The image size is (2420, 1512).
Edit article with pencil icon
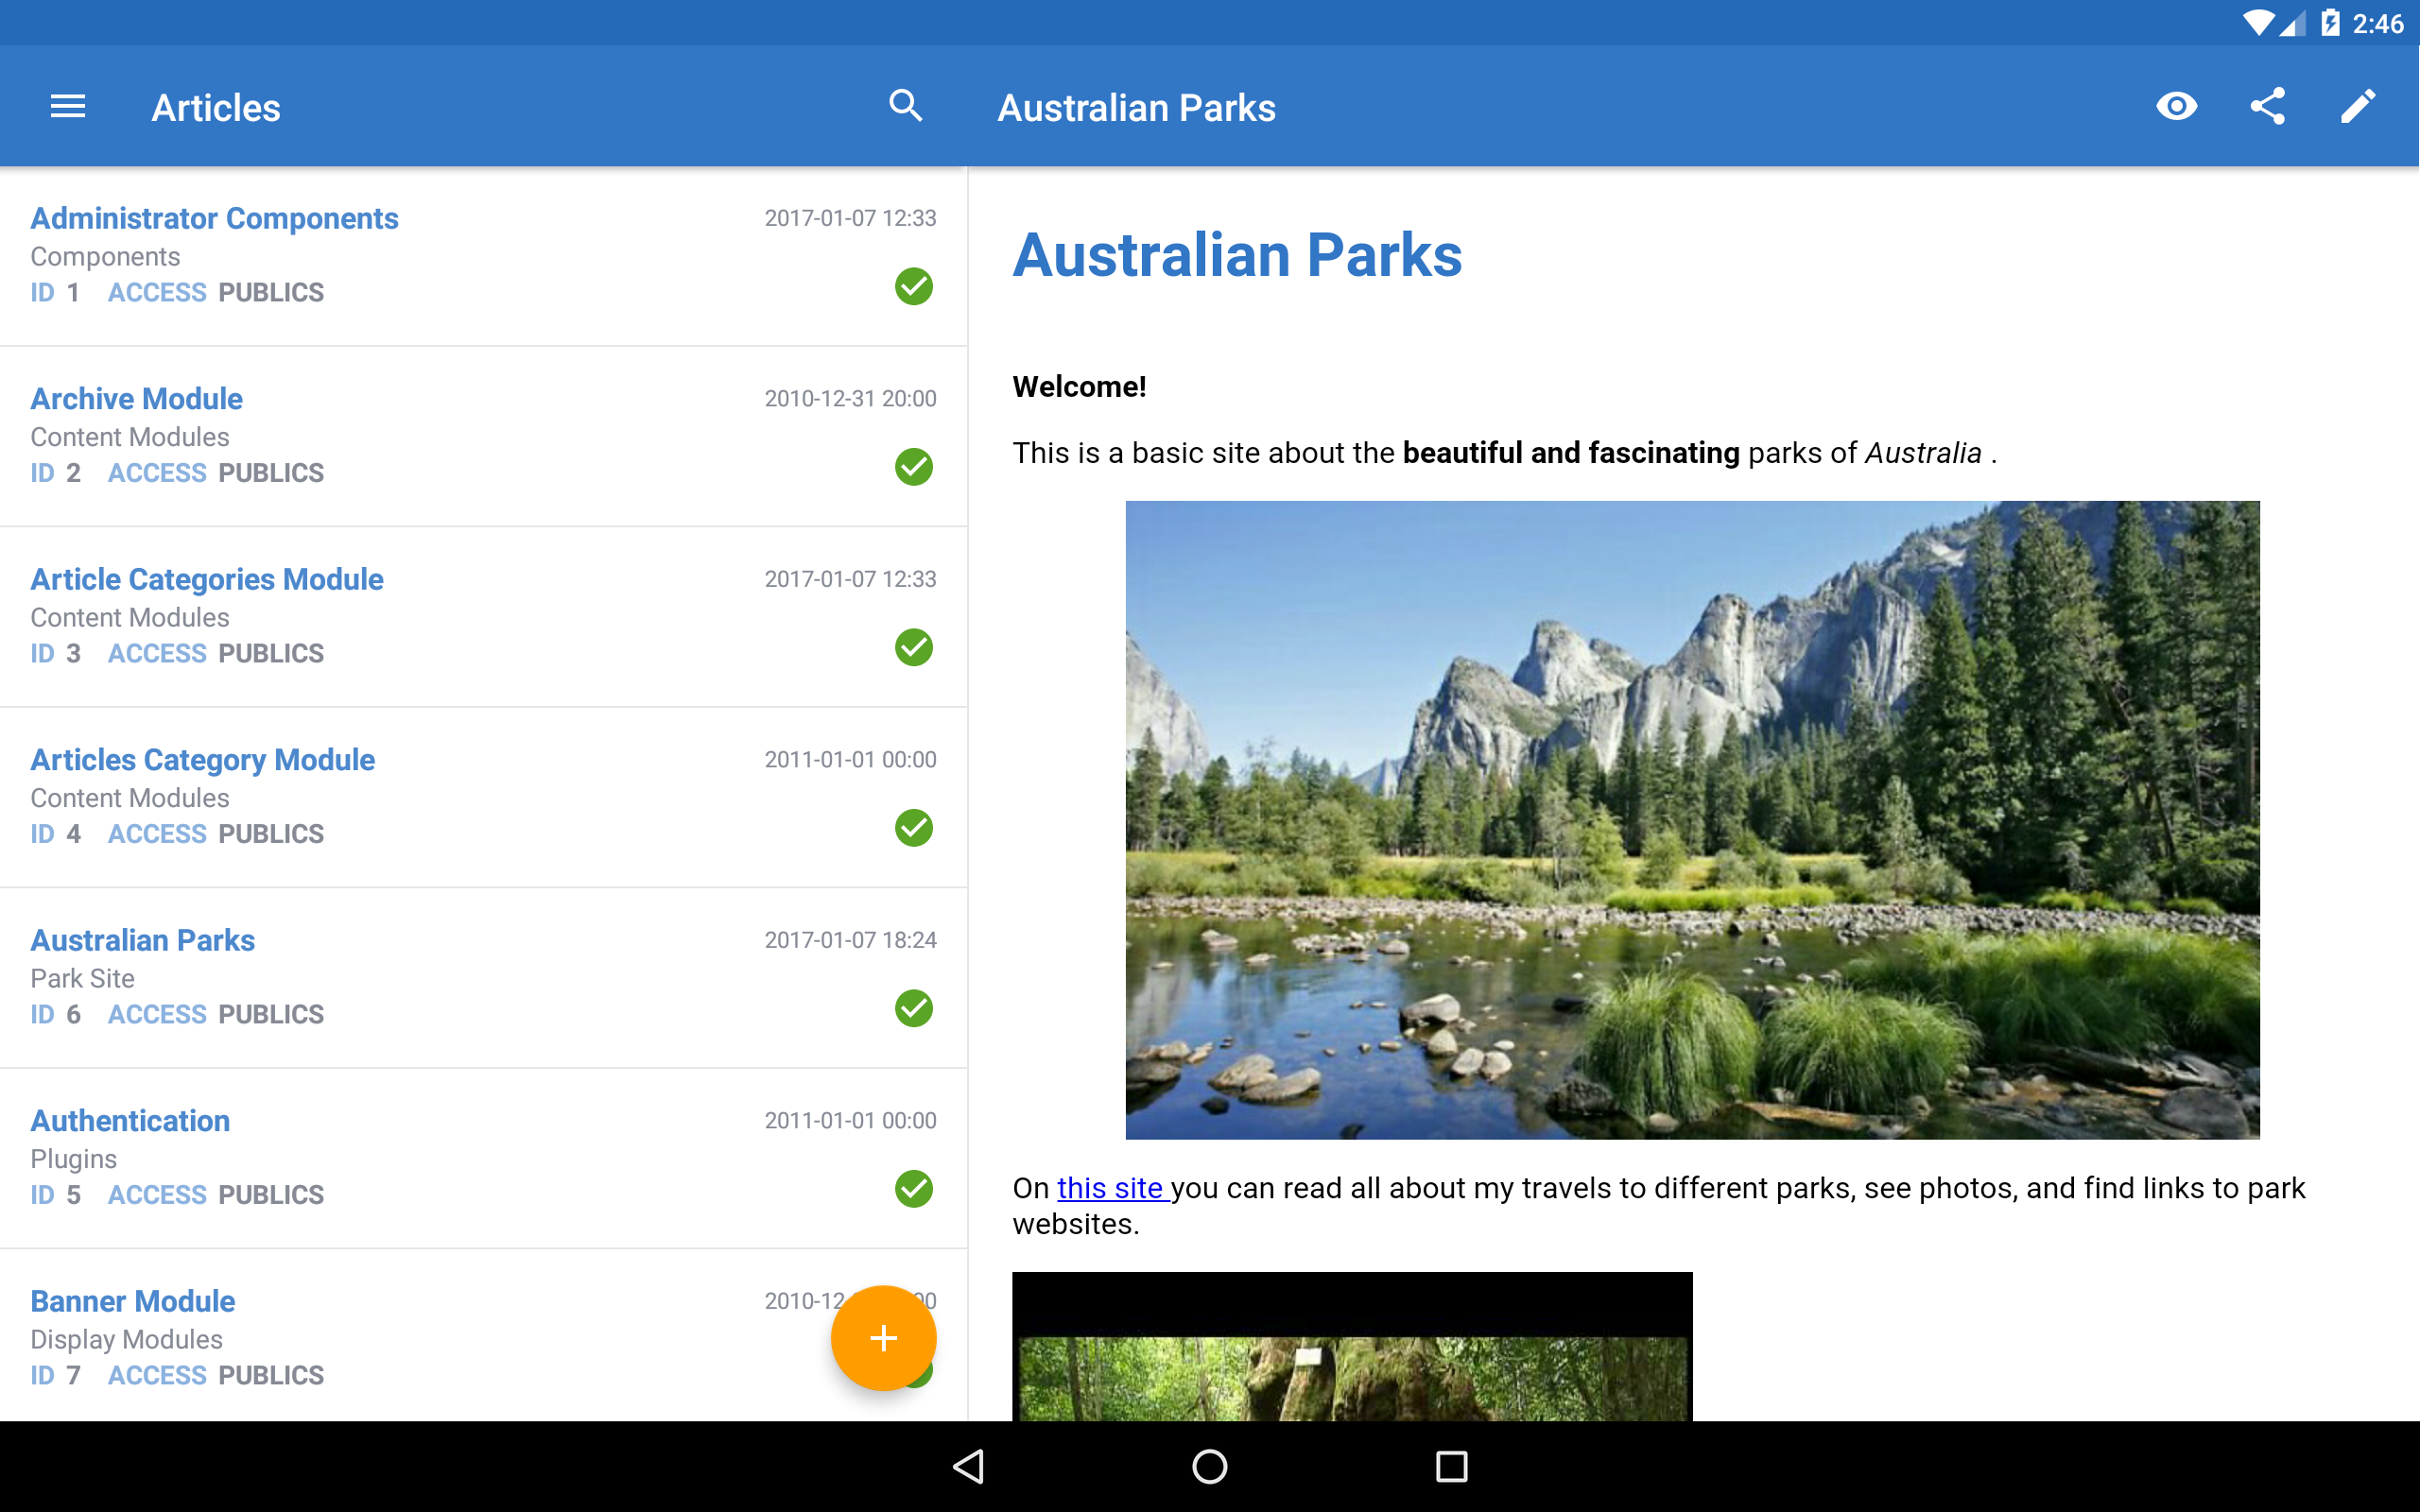point(2357,106)
